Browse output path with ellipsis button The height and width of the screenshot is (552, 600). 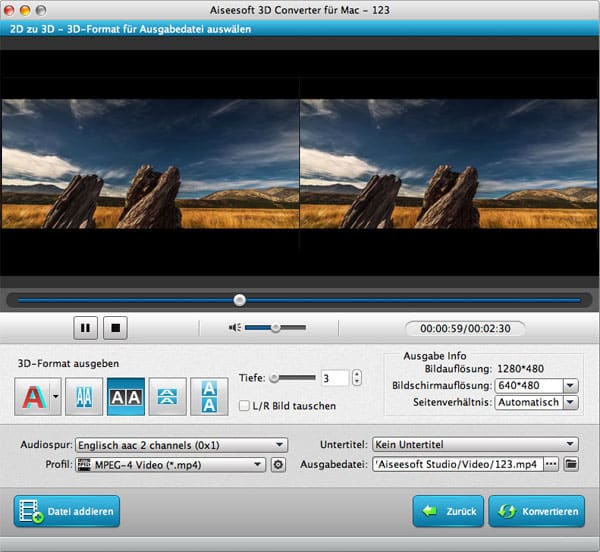pos(551,464)
